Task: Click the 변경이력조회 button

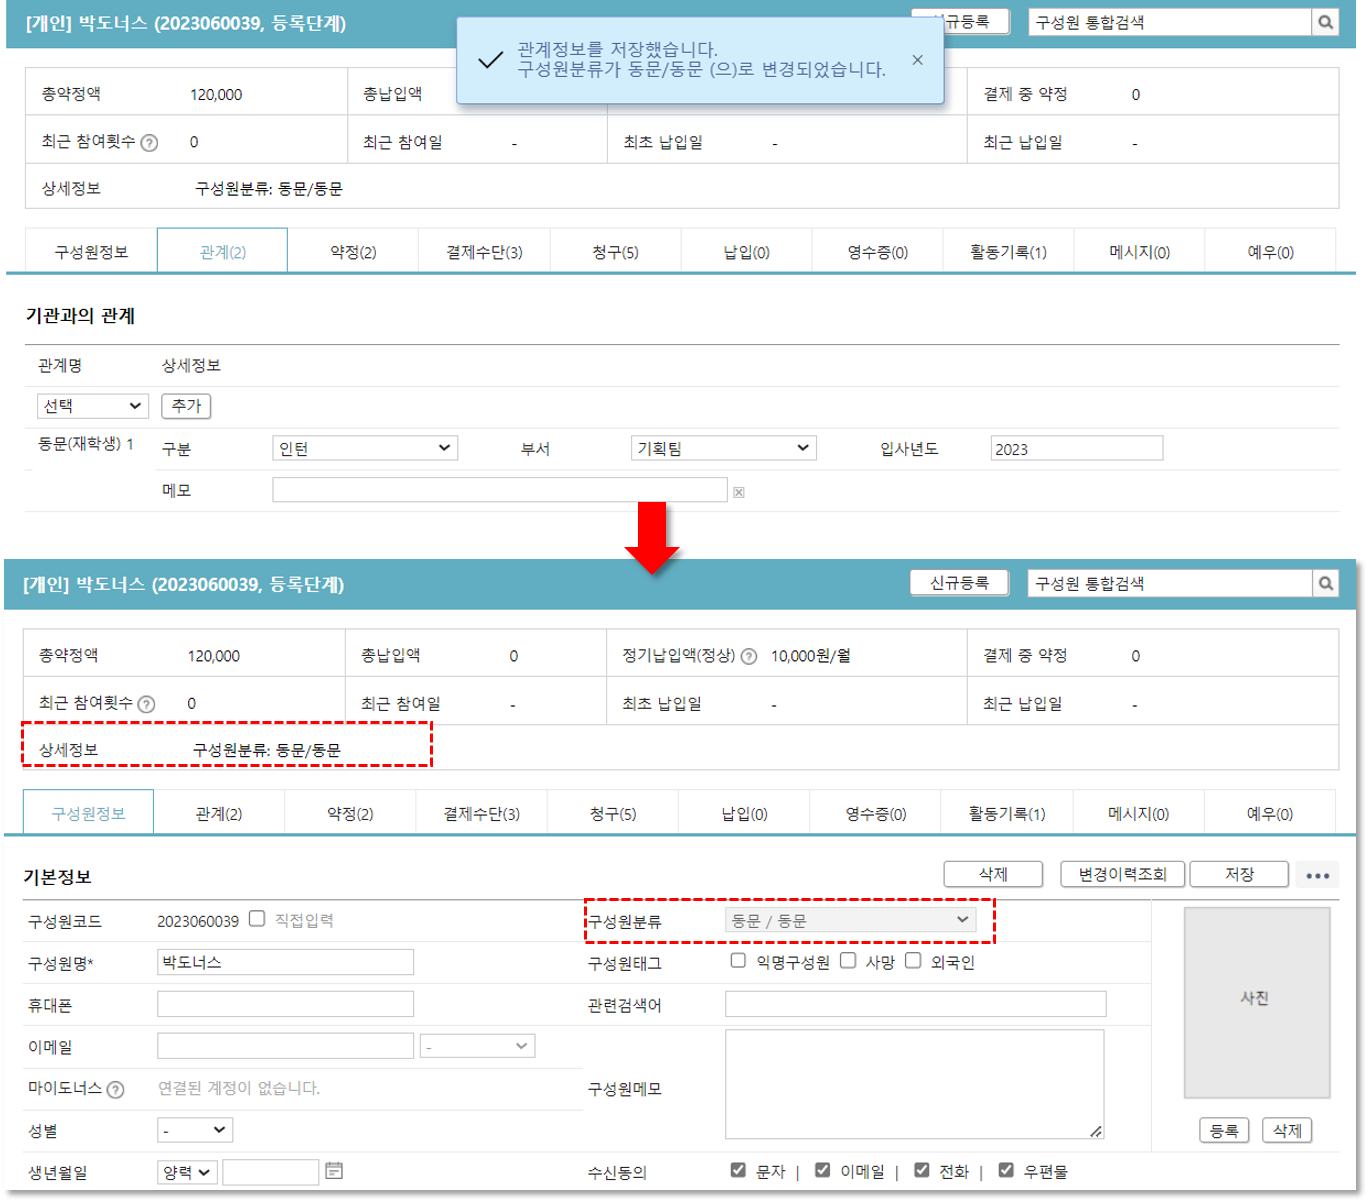Action: [1122, 874]
